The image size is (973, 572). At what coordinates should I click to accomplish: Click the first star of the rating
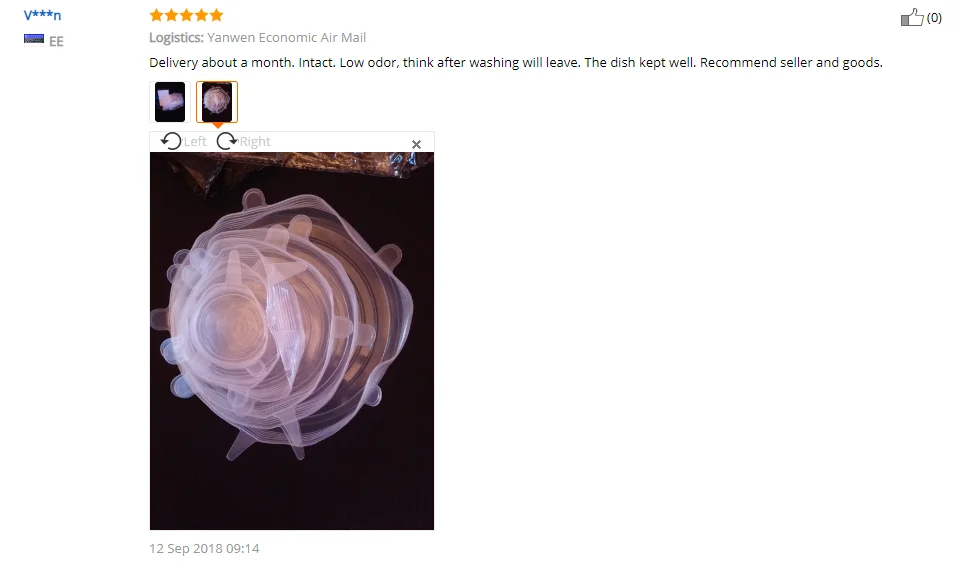[156, 15]
